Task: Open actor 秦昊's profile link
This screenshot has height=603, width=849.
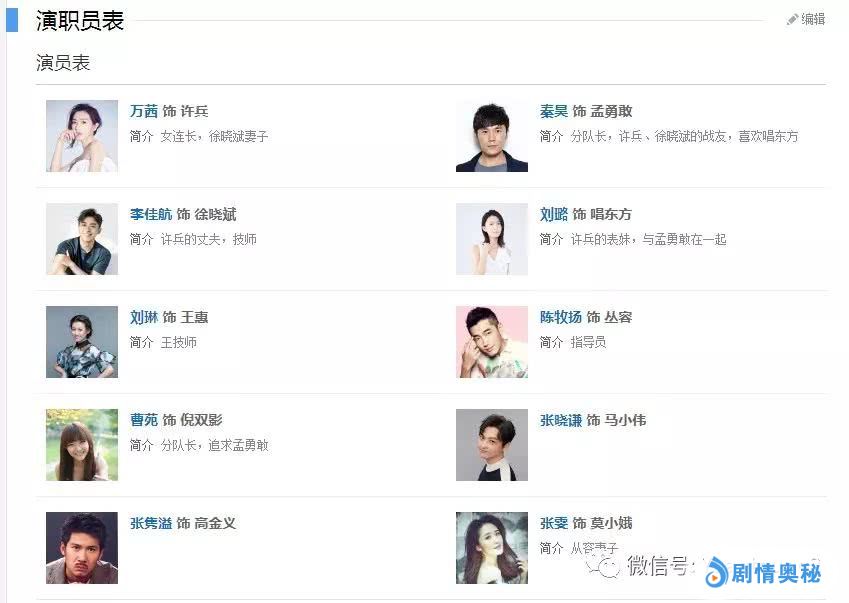Action: coord(554,111)
